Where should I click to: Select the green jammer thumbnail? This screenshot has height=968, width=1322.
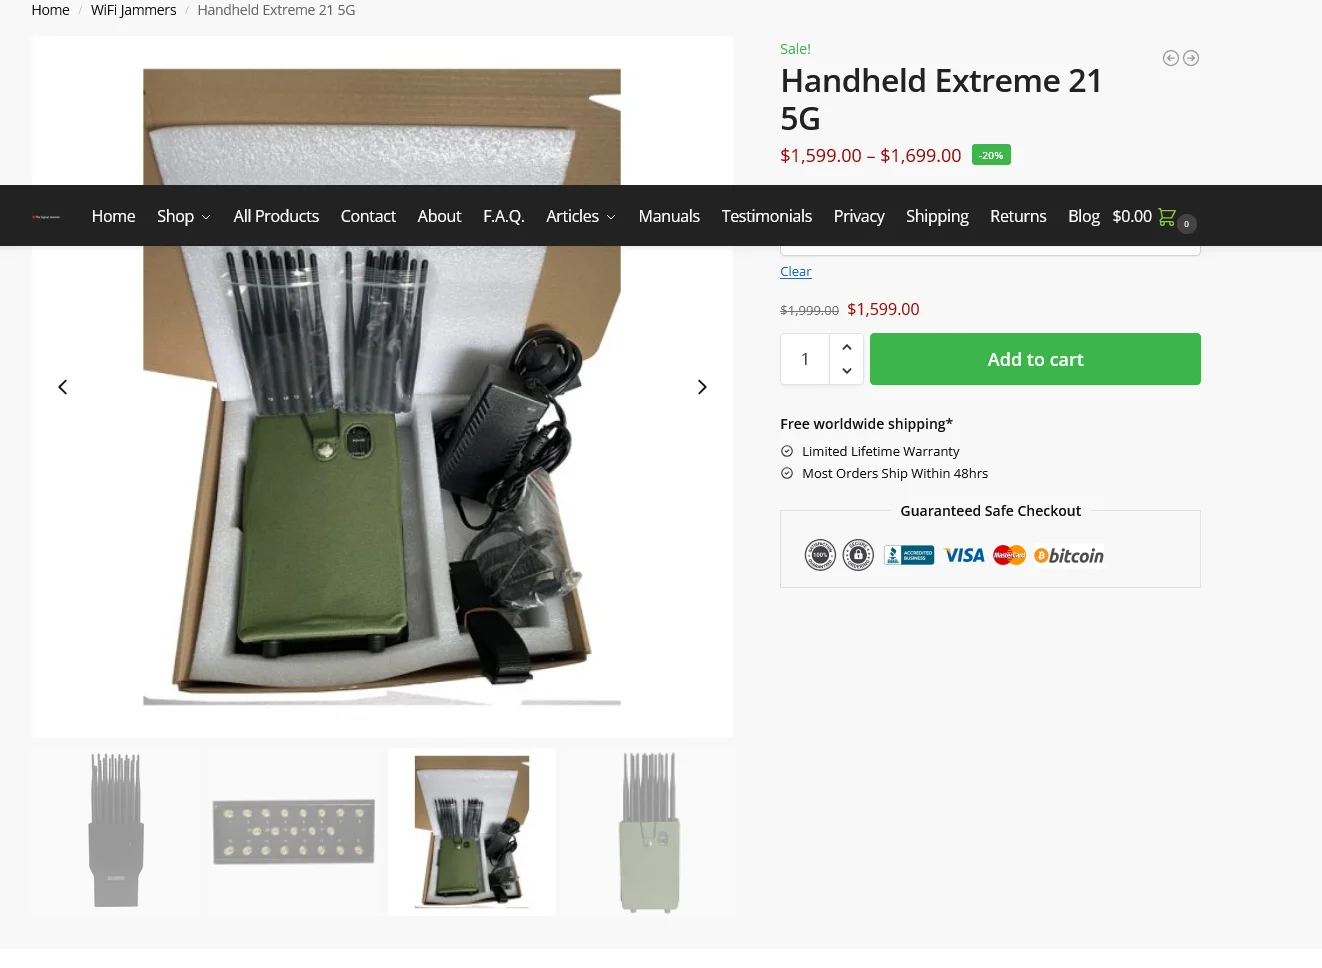pos(650,832)
